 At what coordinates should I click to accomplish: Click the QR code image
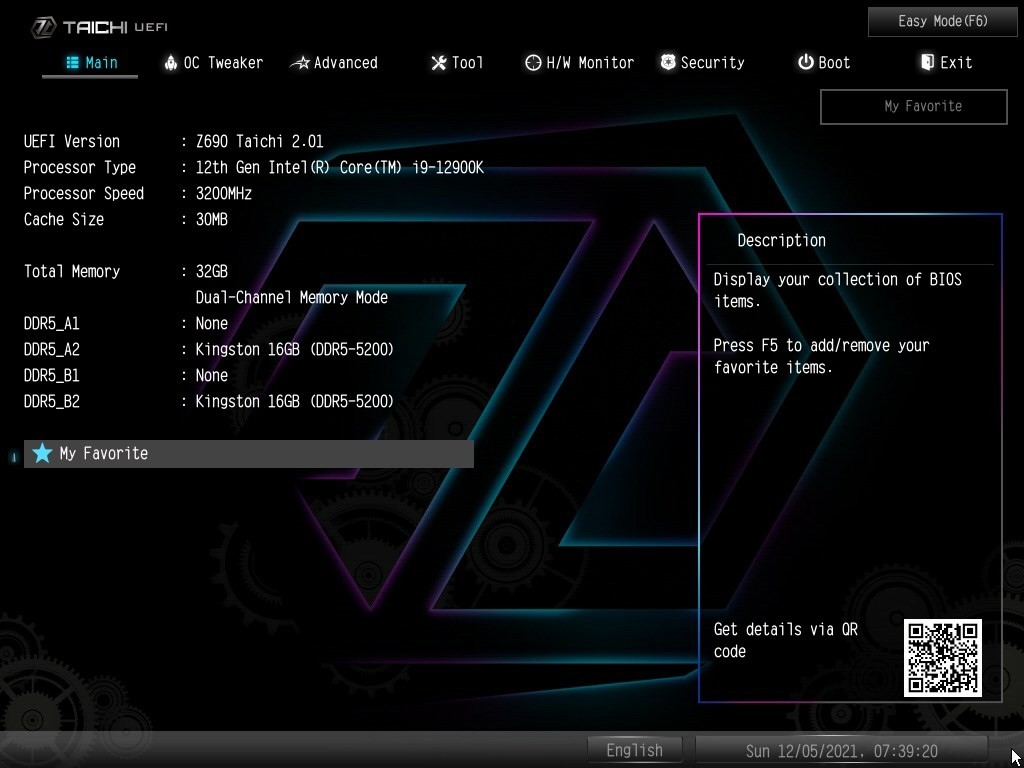point(942,657)
